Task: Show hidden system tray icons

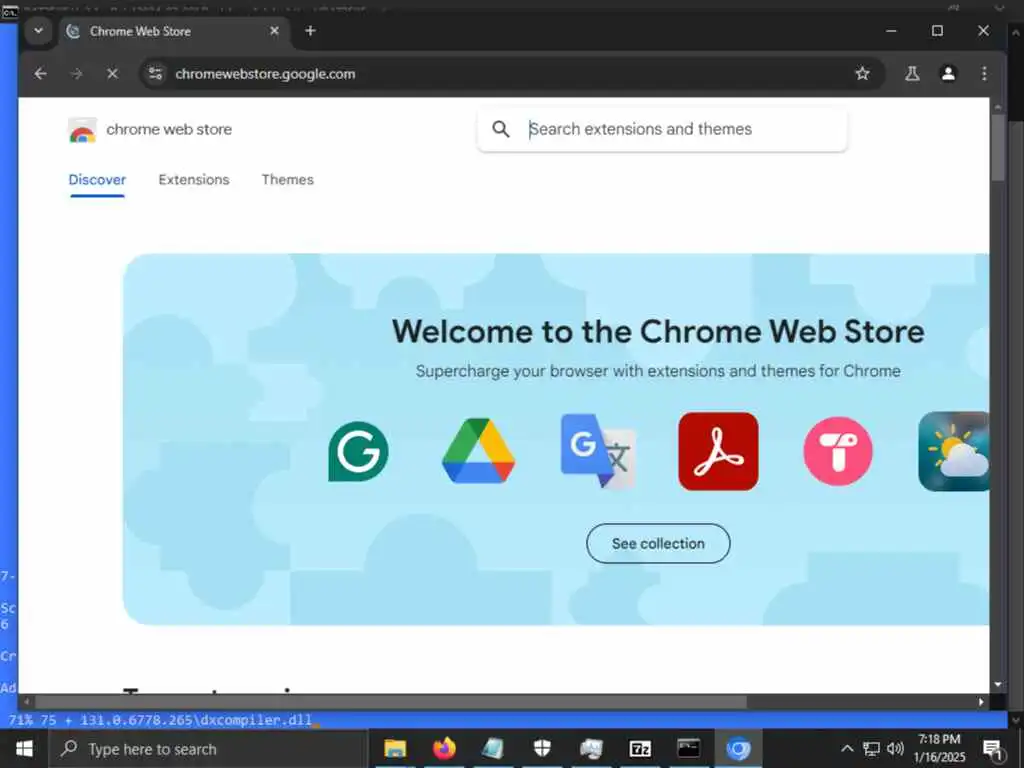Action: click(x=847, y=748)
